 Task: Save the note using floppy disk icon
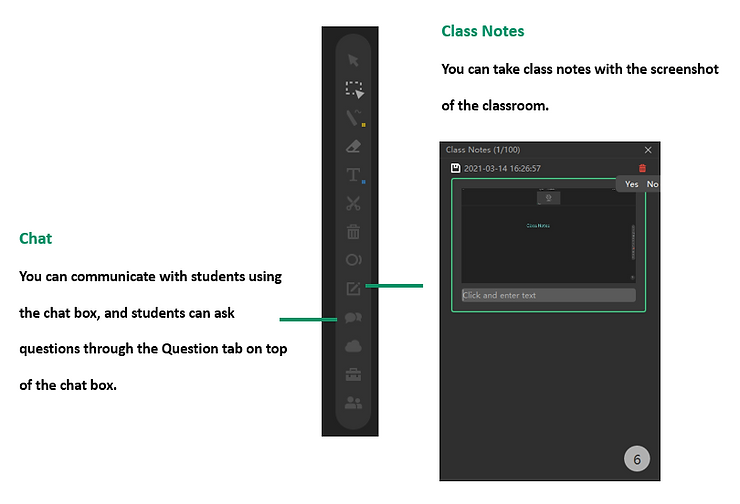[455, 168]
